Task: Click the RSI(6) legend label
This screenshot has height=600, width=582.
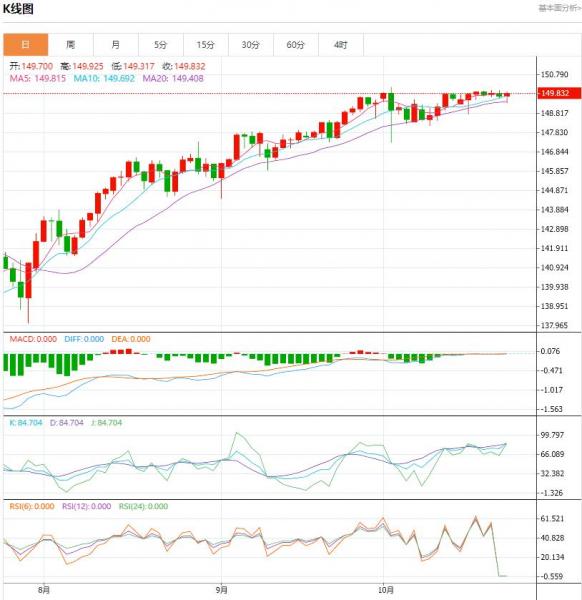Action: (x=32, y=506)
